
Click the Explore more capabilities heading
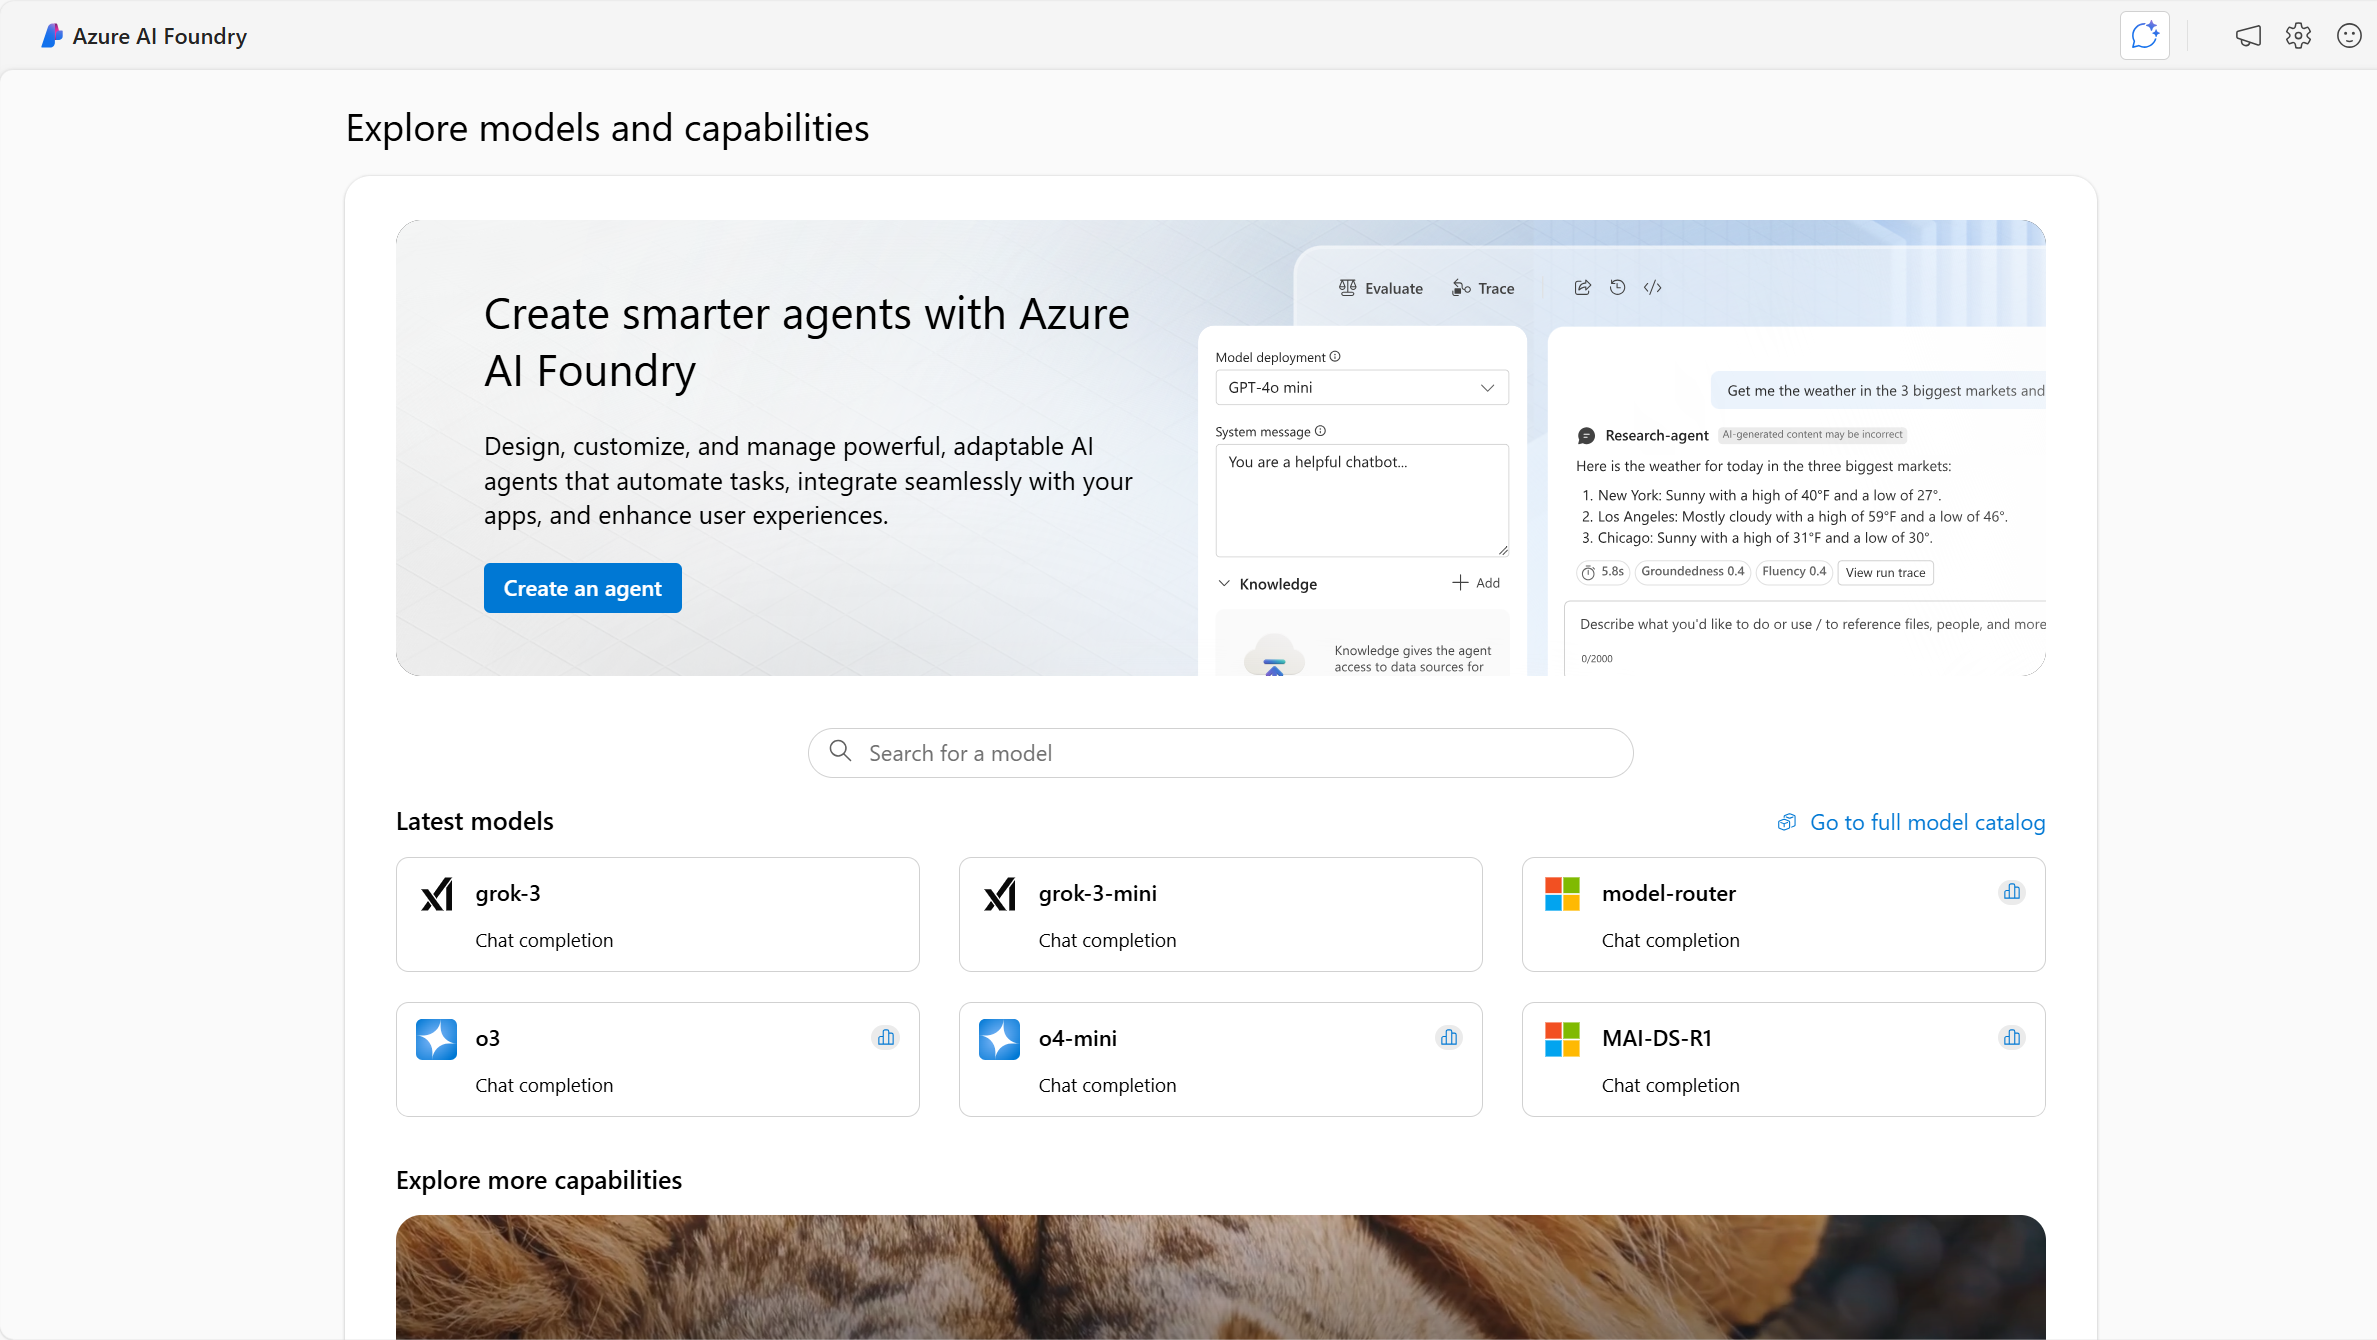[539, 1180]
